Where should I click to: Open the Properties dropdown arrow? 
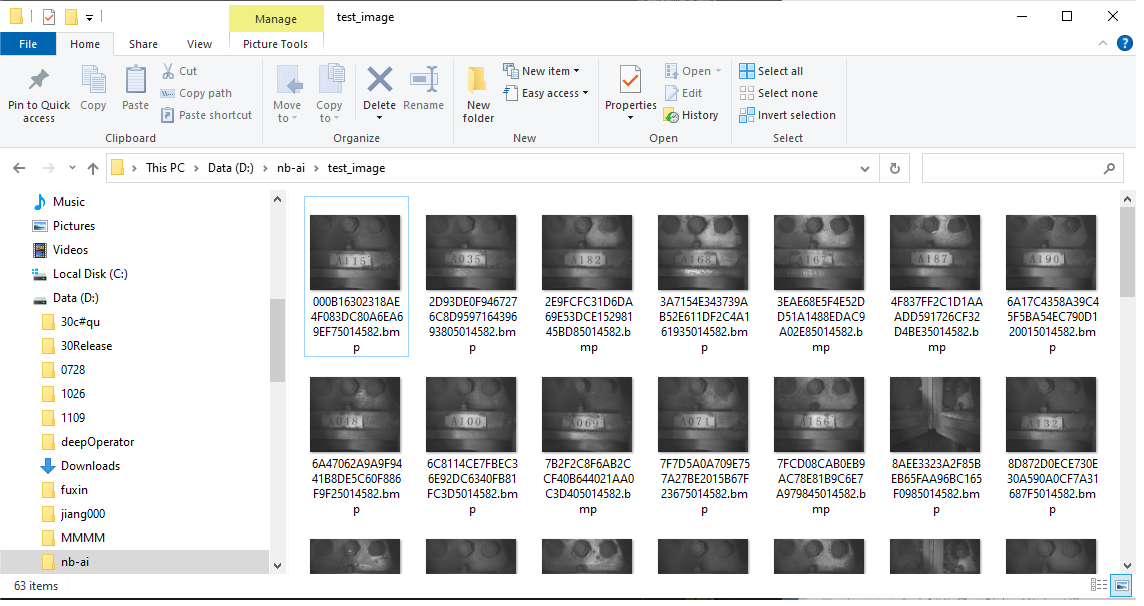pyautogui.click(x=630, y=118)
